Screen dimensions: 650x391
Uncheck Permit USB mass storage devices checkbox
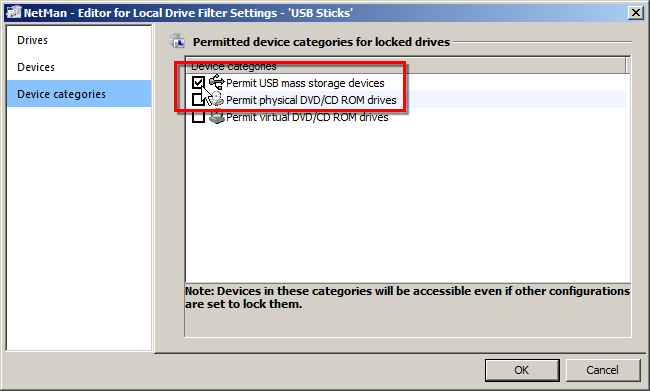tap(198, 83)
